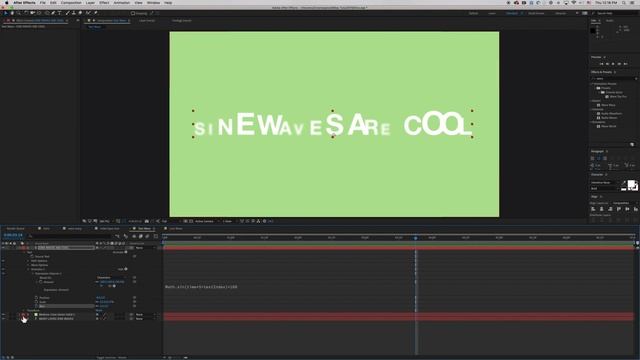Switch to the Render Queue timeline tab

(16, 229)
